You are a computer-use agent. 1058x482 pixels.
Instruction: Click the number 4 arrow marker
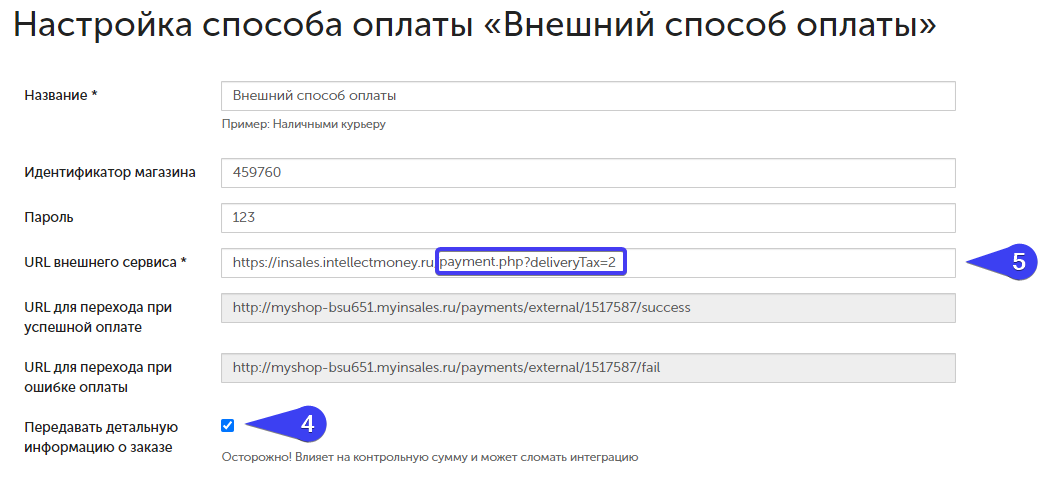click(299, 424)
